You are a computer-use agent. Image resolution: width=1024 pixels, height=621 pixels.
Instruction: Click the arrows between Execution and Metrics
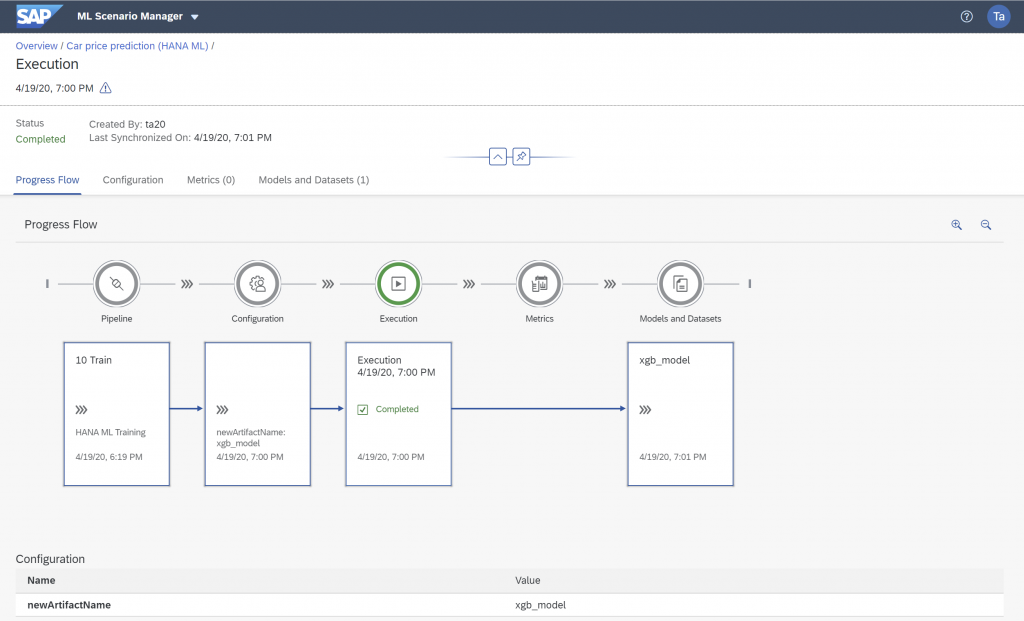pyautogui.click(x=469, y=284)
